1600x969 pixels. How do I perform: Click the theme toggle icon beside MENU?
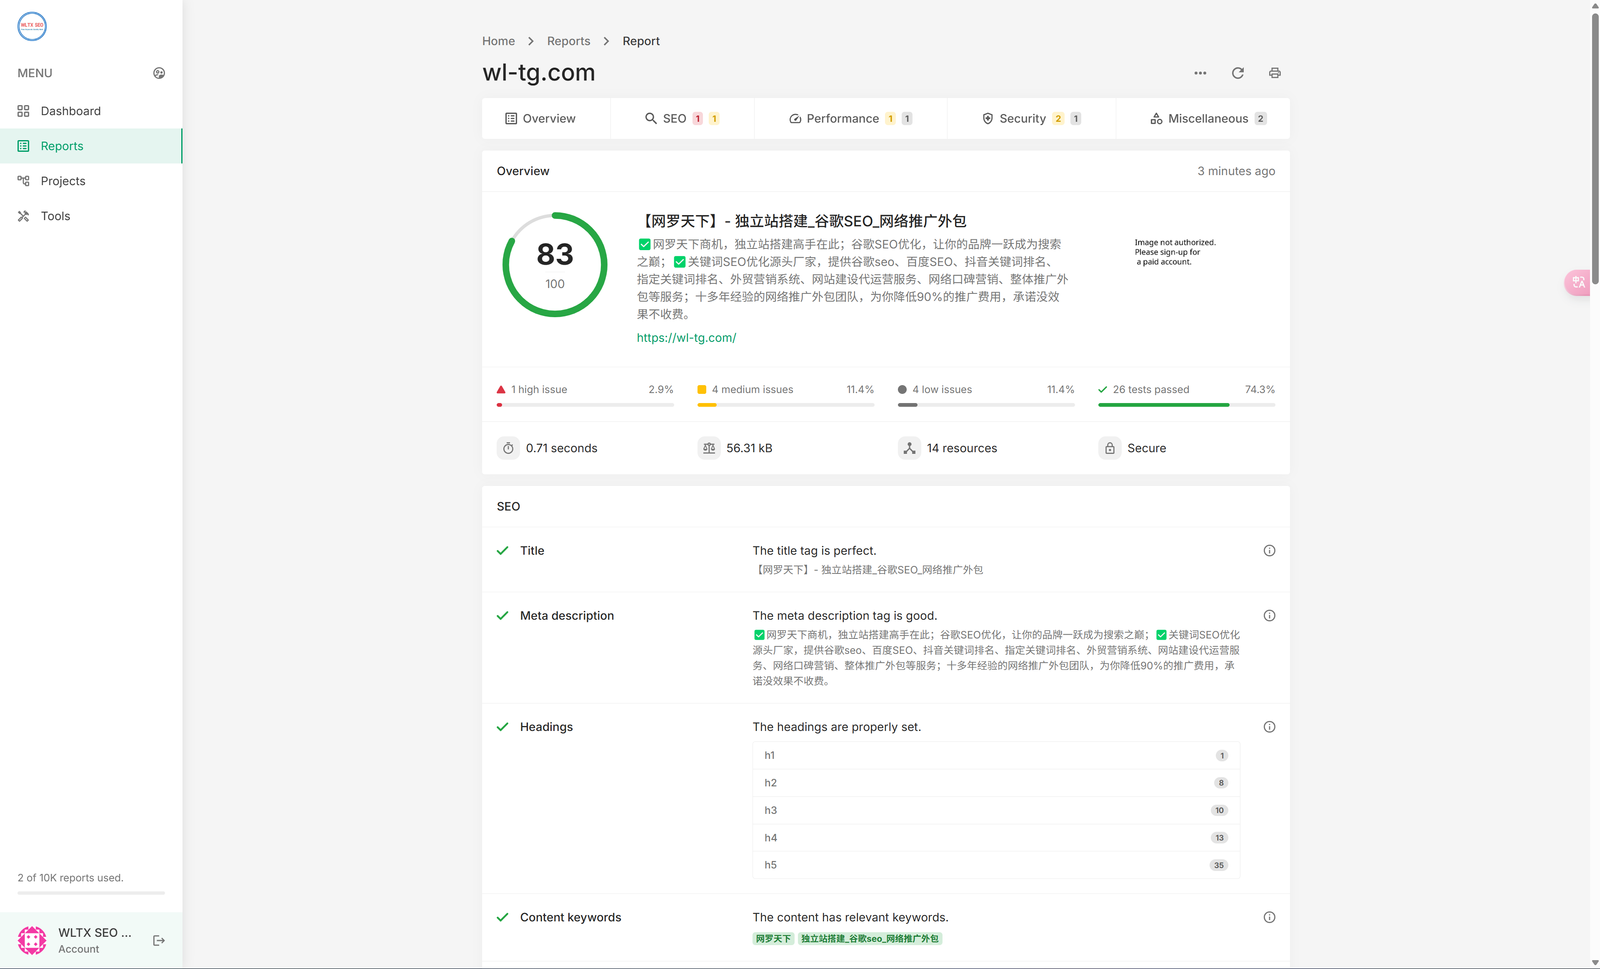coord(159,73)
